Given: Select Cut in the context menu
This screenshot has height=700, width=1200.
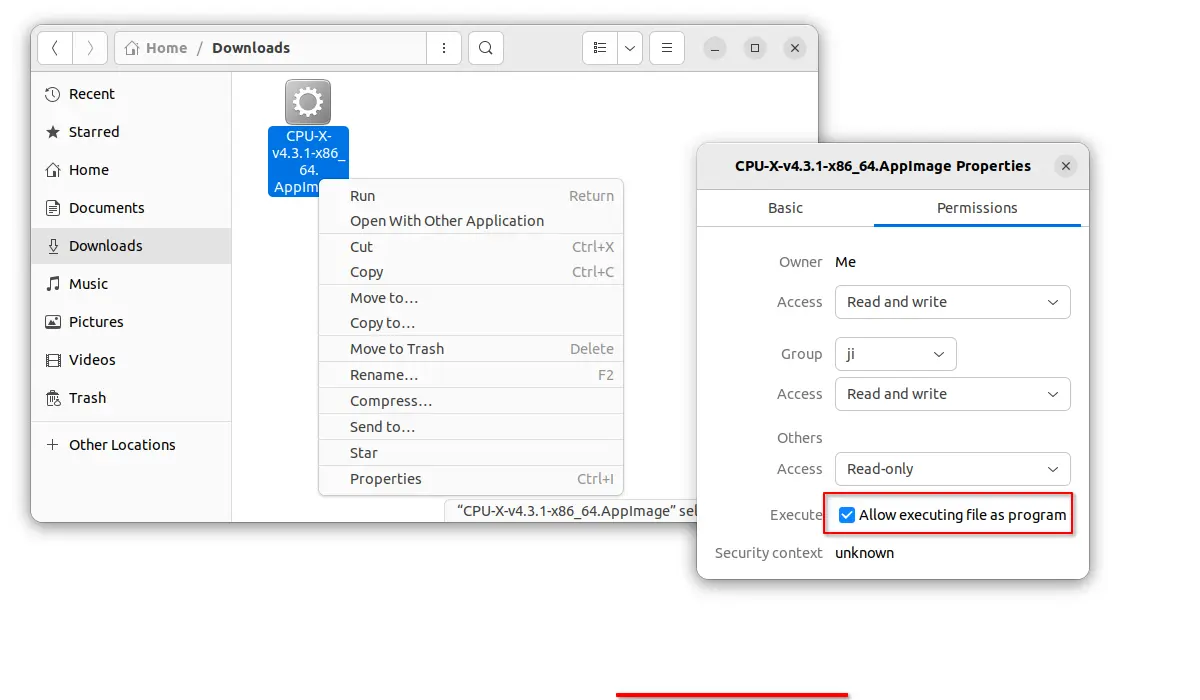Looking at the screenshot, I should 471,247.
